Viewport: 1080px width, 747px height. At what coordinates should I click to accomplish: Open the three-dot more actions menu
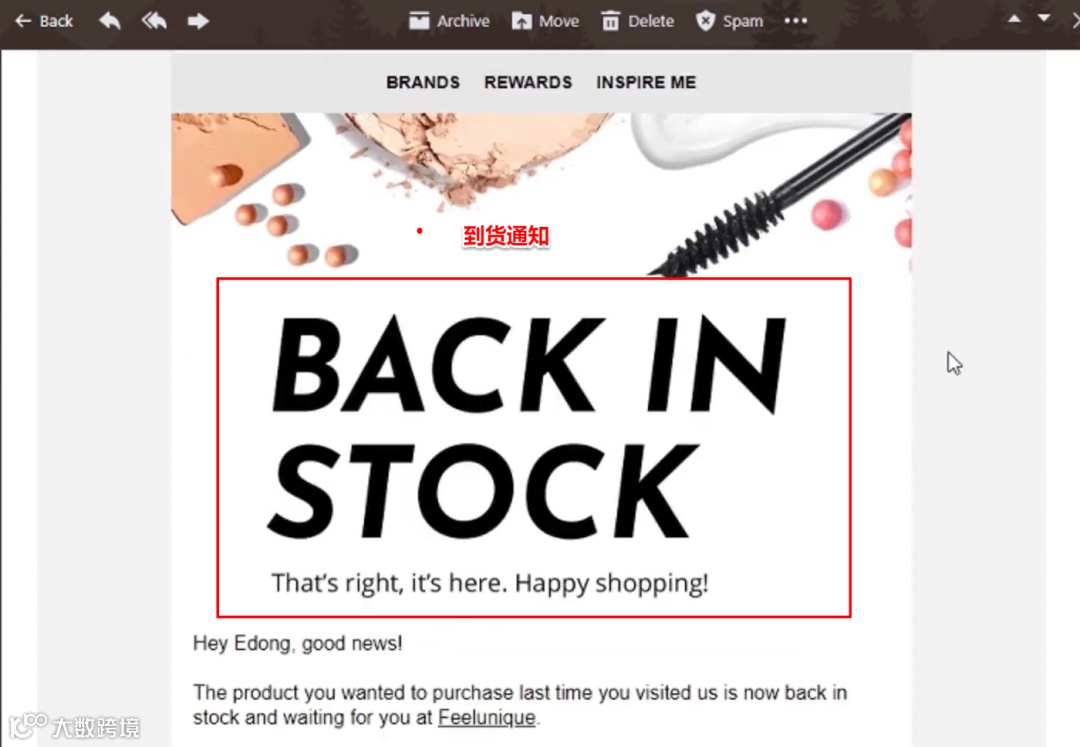click(x=796, y=21)
